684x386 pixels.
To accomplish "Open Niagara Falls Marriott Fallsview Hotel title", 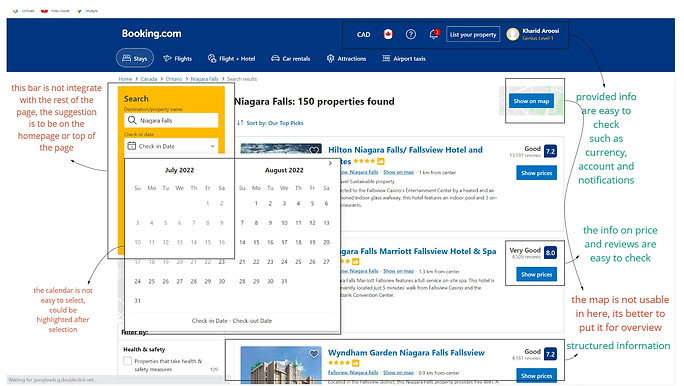I will (417, 251).
